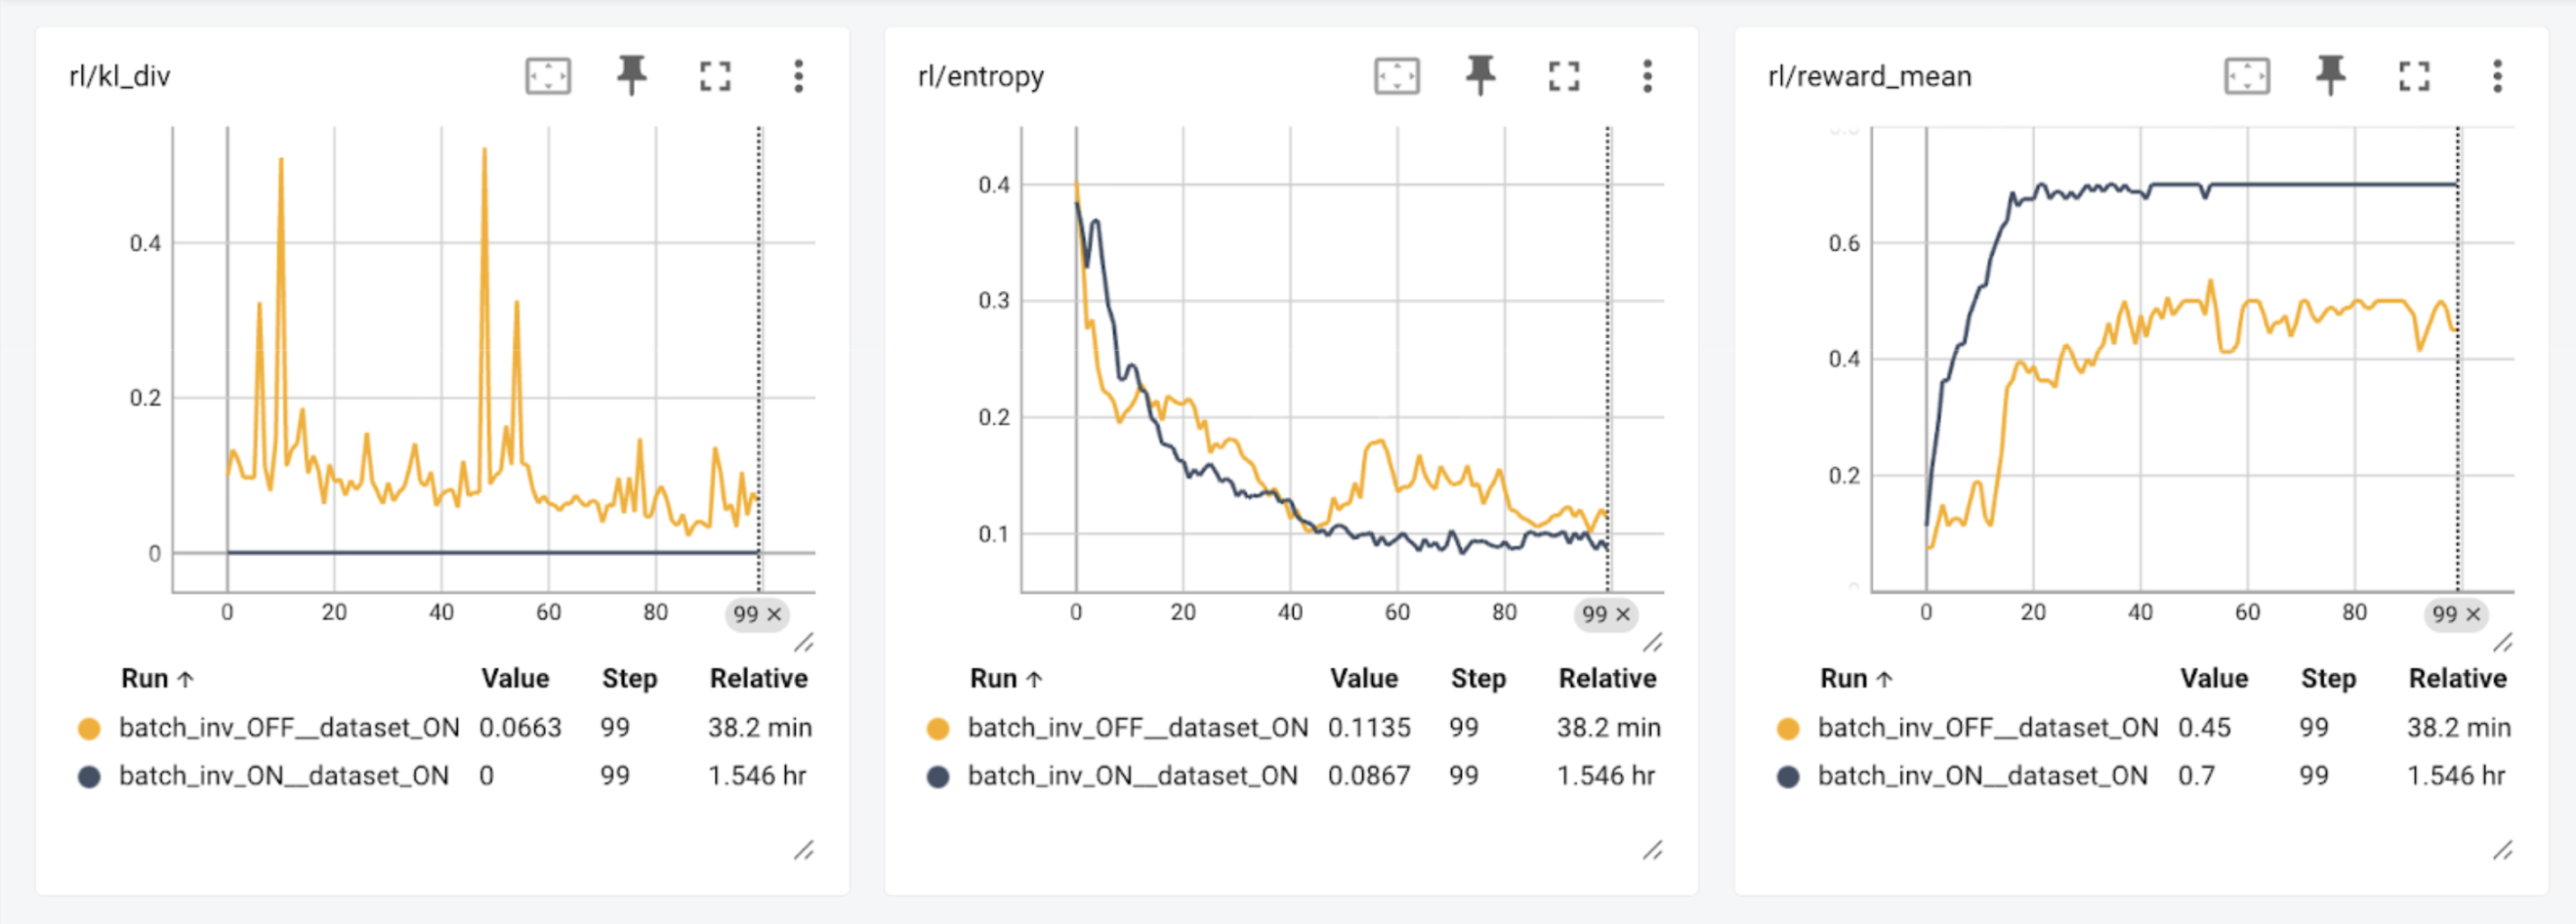Viewport: 2576px width, 924px height.
Task: Click dark batch_inv_ON swatch in reward_mean table
Action: coord(1788,777)
